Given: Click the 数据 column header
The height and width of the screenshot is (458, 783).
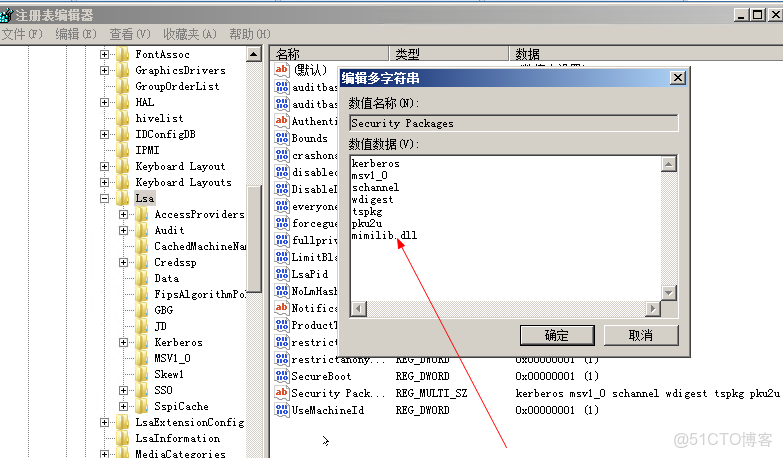Looking at the screenshot, I should (646, 53).
